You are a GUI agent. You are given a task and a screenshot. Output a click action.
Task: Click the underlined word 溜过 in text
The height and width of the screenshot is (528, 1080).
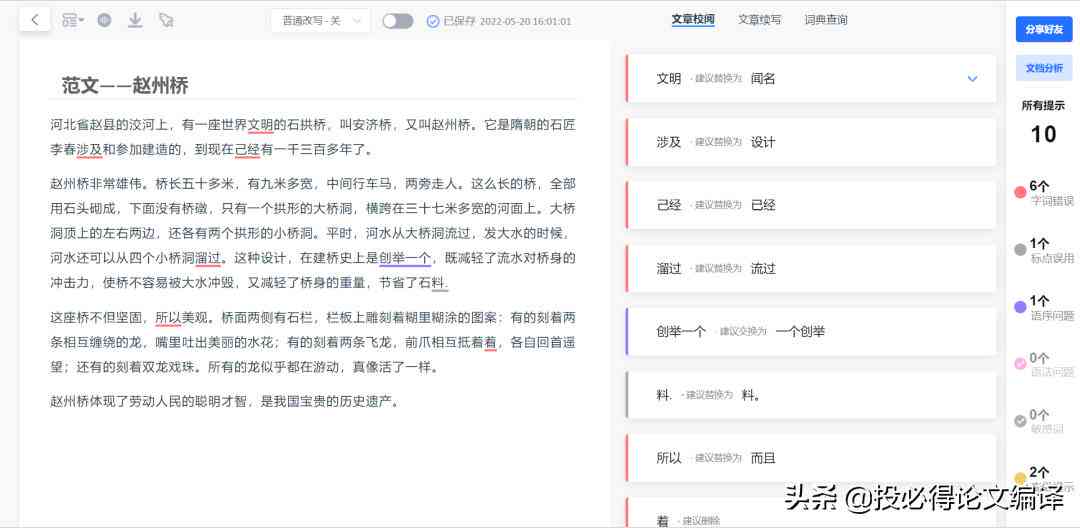click(x=208, y=259)
